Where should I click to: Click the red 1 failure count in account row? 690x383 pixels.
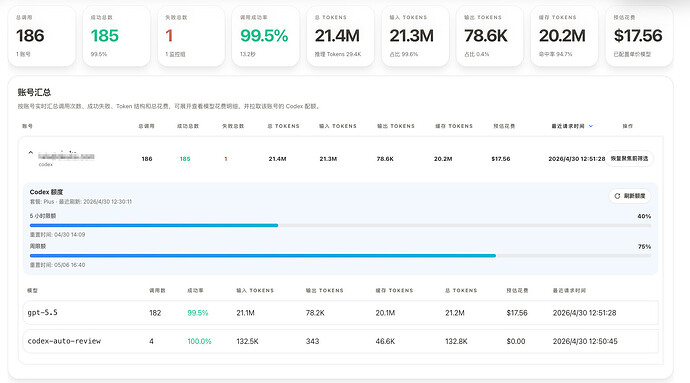(226, 159)
